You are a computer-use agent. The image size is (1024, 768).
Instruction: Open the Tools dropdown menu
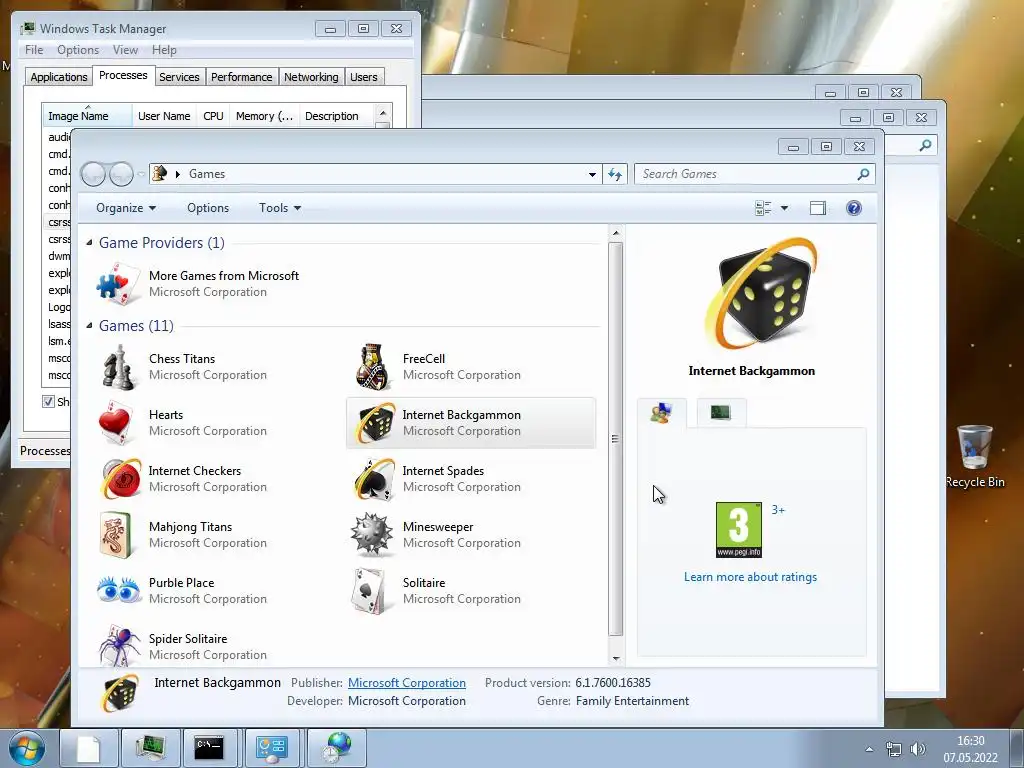(x=280, y=208)
